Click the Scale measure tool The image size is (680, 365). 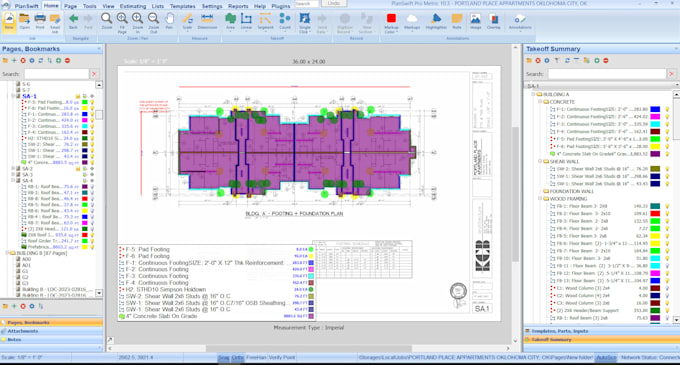tap(187, 21)
